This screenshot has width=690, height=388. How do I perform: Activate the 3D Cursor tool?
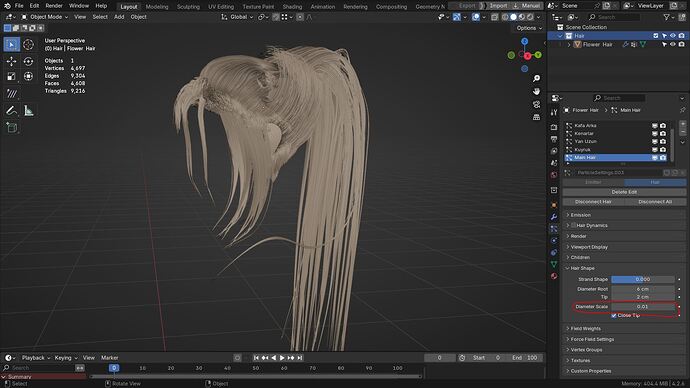(28, 44)
